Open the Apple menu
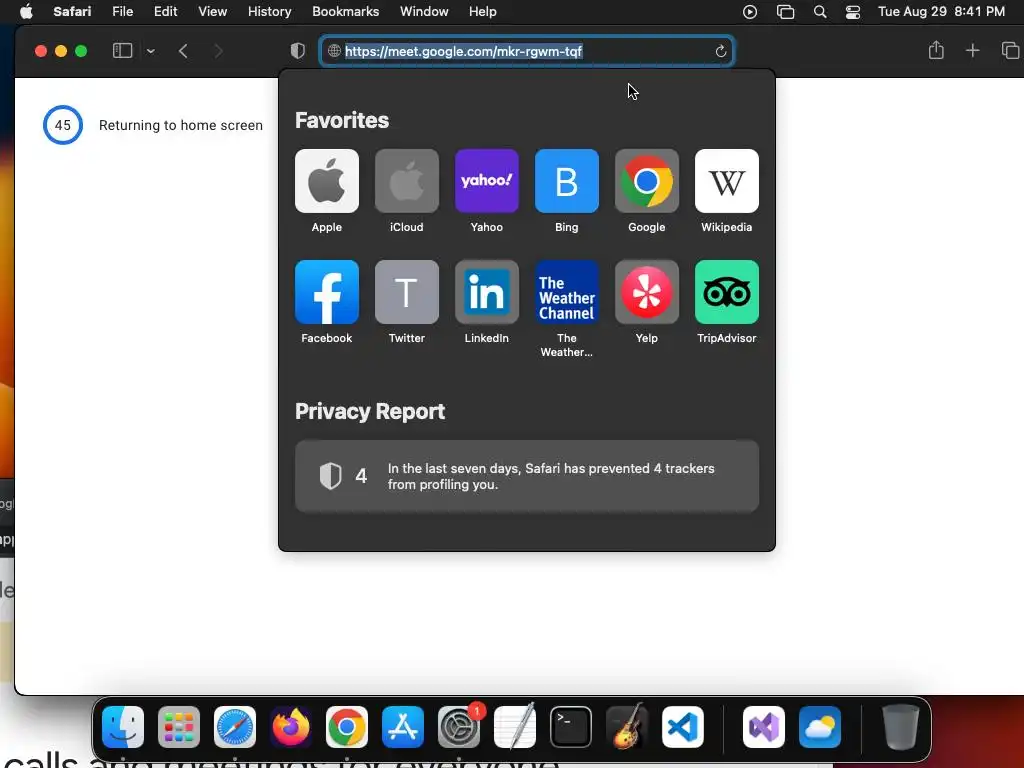The width and height of the screenshot is (1024, 768). pyautogui.click(x=26, y=12)
